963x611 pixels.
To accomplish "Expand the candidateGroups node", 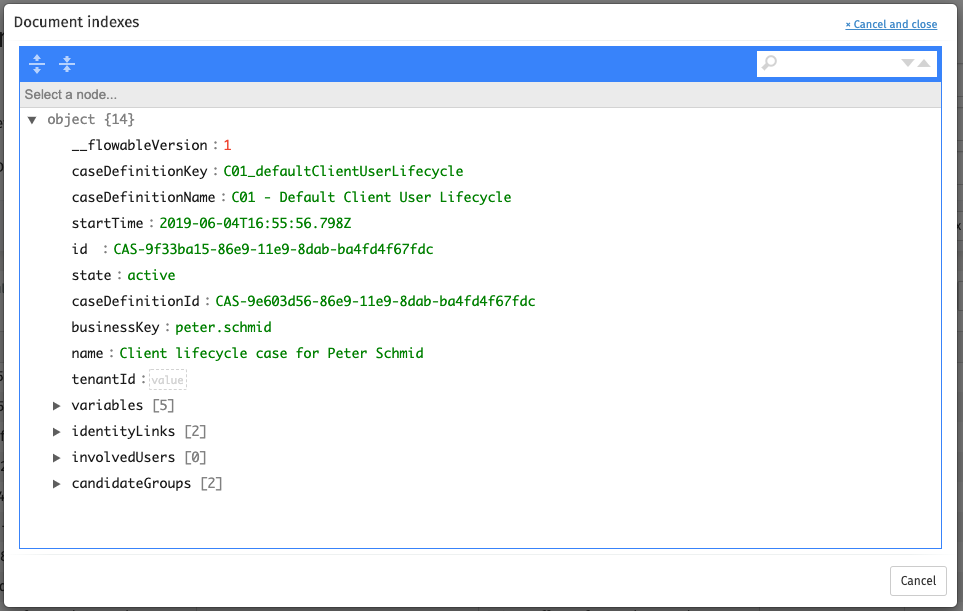I will click(x=57, y=483).
